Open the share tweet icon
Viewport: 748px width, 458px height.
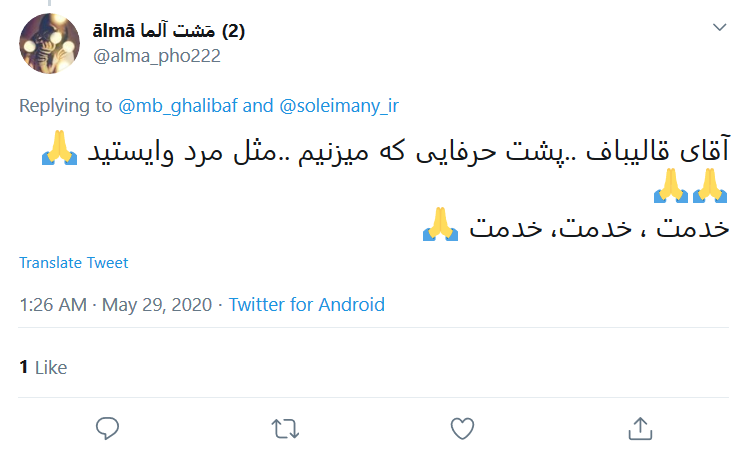coord(638,428)
